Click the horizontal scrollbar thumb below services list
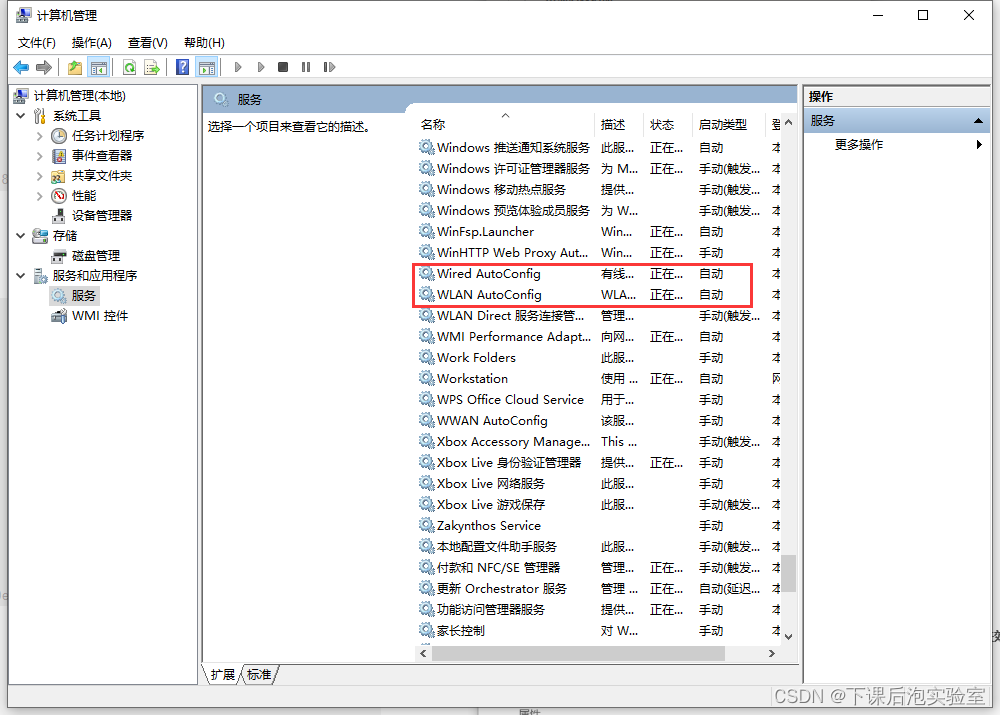 578,653
